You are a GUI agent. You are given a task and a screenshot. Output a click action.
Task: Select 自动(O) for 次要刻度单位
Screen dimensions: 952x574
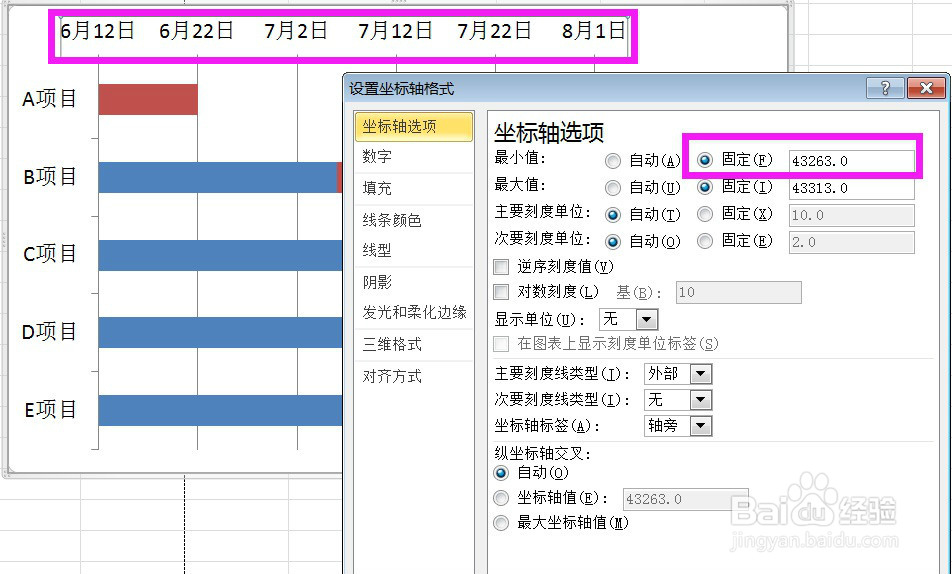[613, 242]
